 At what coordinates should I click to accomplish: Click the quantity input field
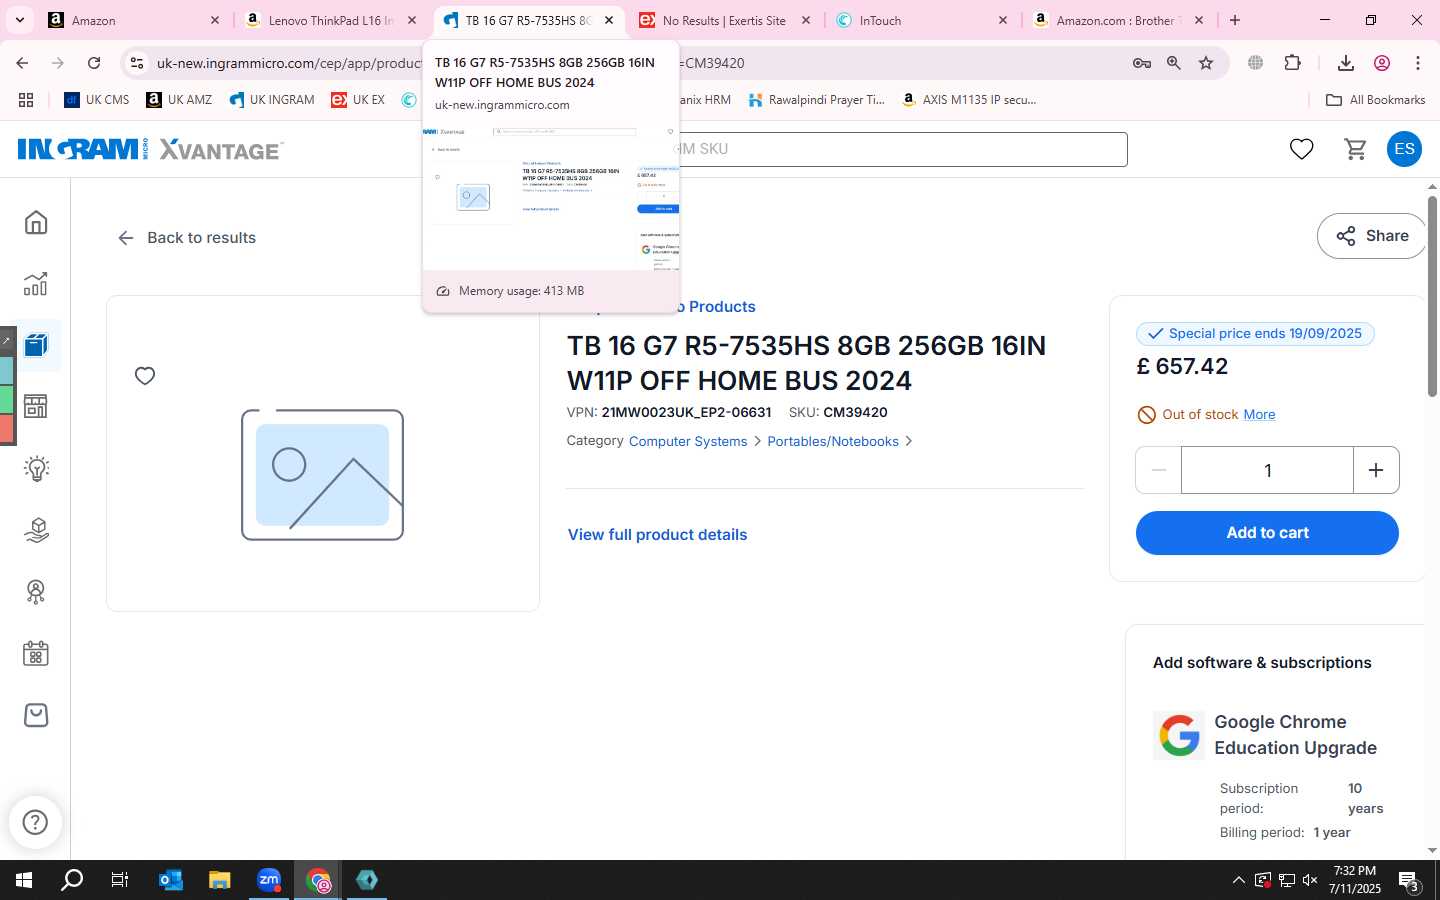[x=1267, y=470]
